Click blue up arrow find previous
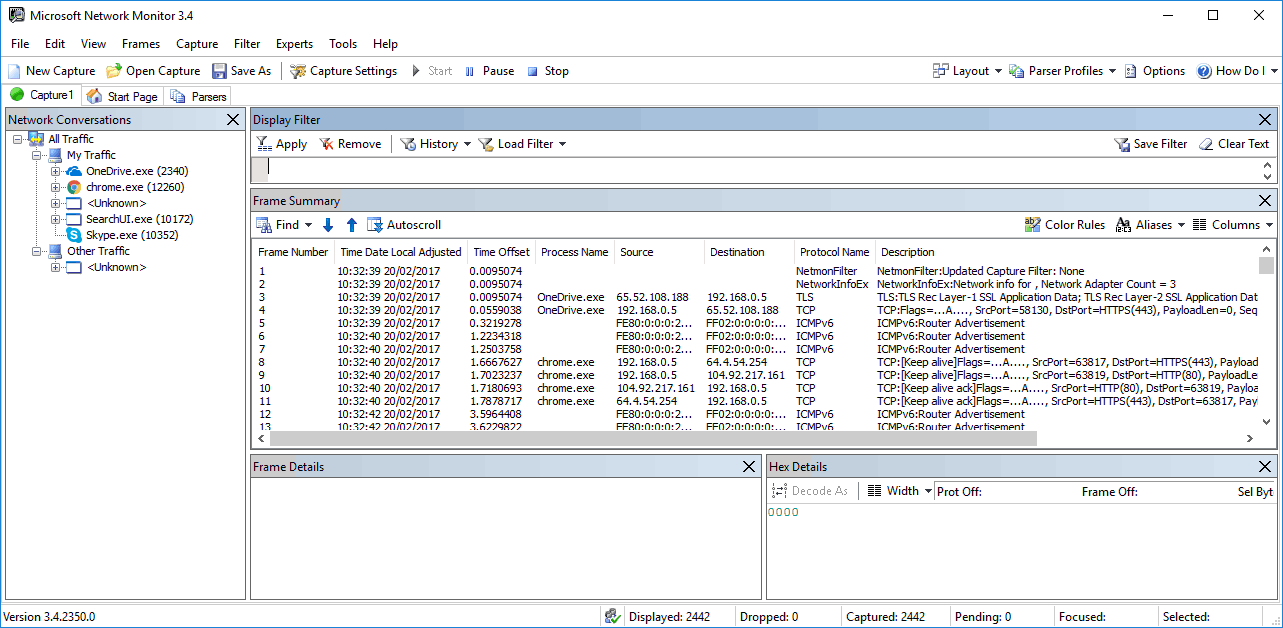This screenshot has width=1283, height=628. click(x=352, y=225)
